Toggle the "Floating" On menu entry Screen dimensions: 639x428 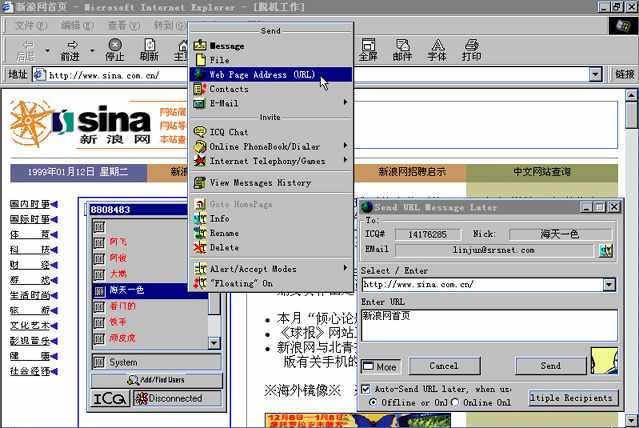[271, 283]
